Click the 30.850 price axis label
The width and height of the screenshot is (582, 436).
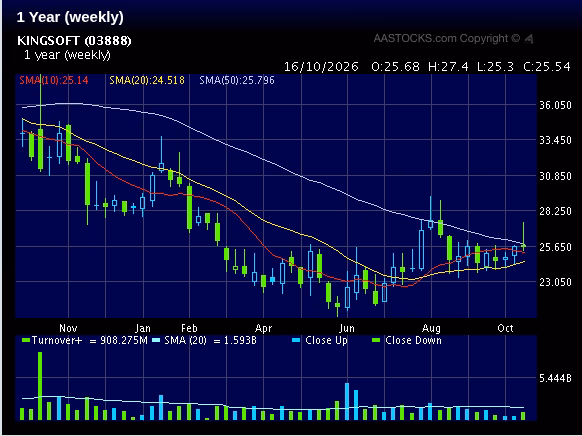555,176
